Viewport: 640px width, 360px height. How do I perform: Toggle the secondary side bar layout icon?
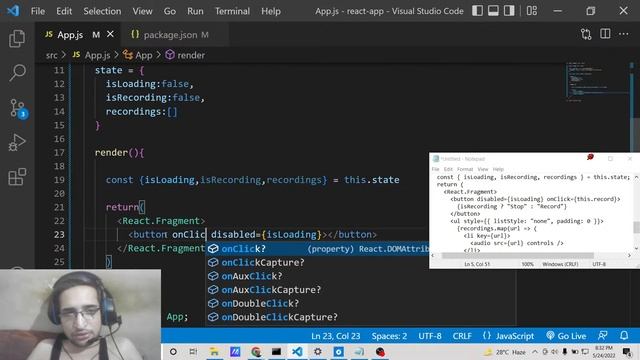click(x=509, y=11)
